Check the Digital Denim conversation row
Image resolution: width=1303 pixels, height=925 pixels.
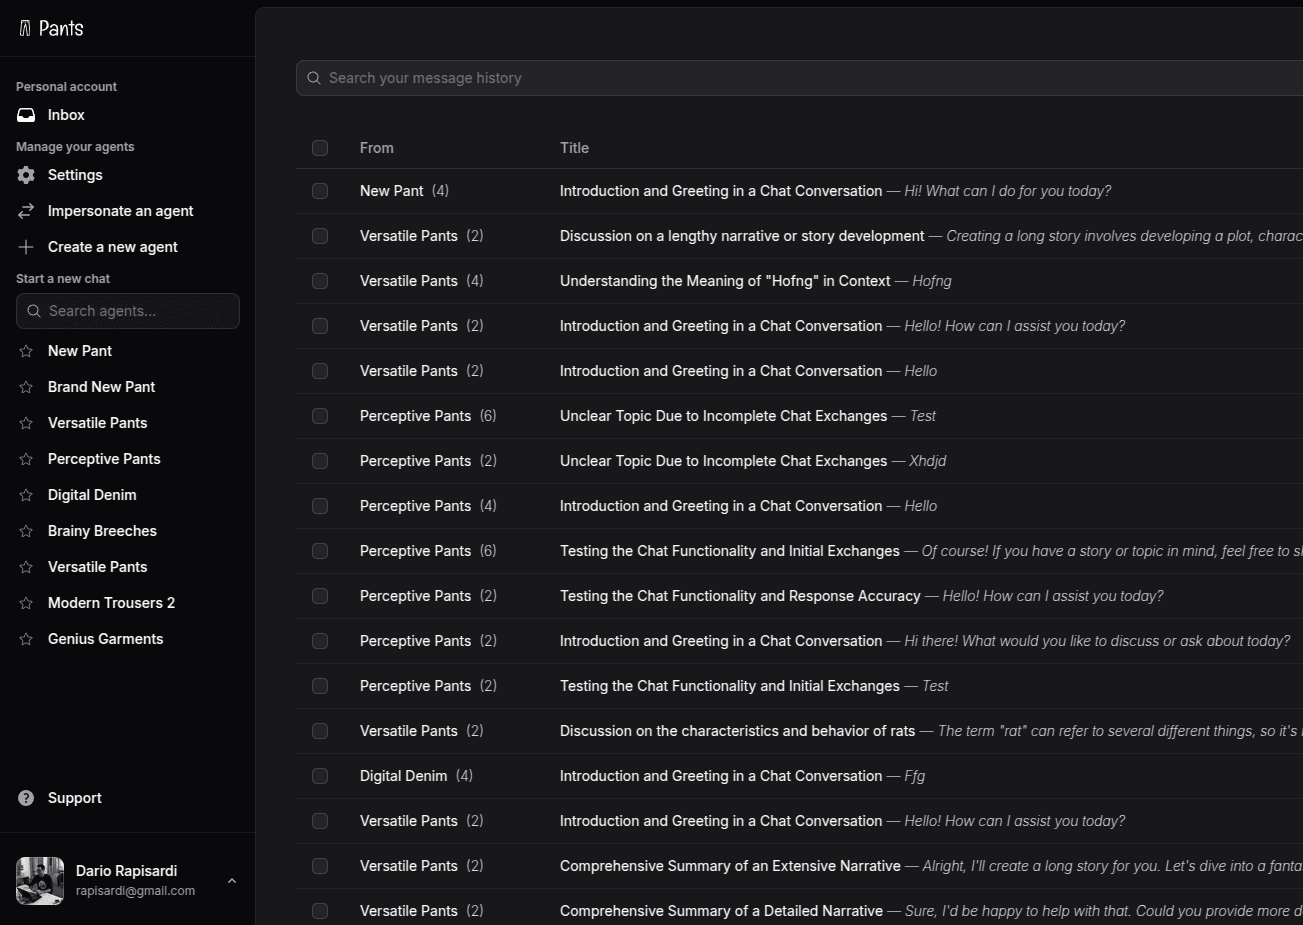[x=320, y=776]
